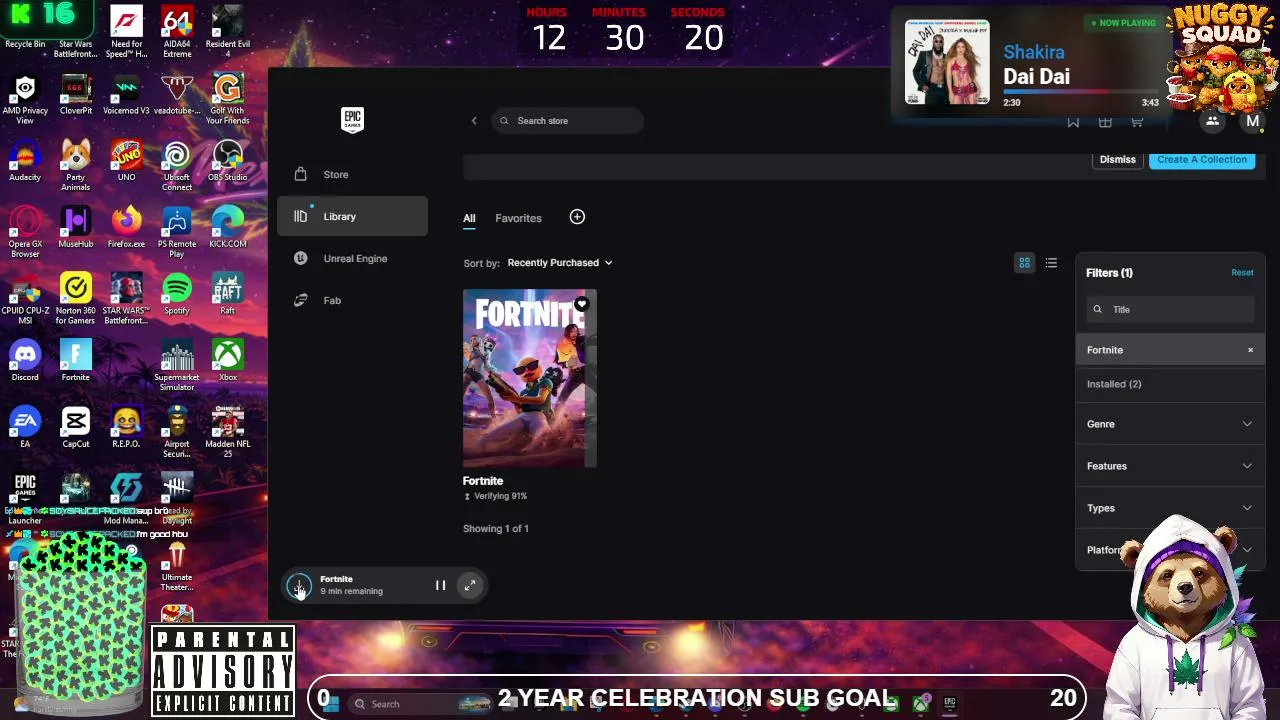Image resolution: width=1280 pixels, height=720 pixels.
Task: Open CapCut desktop shortcut
Action: tap(76, 428)
